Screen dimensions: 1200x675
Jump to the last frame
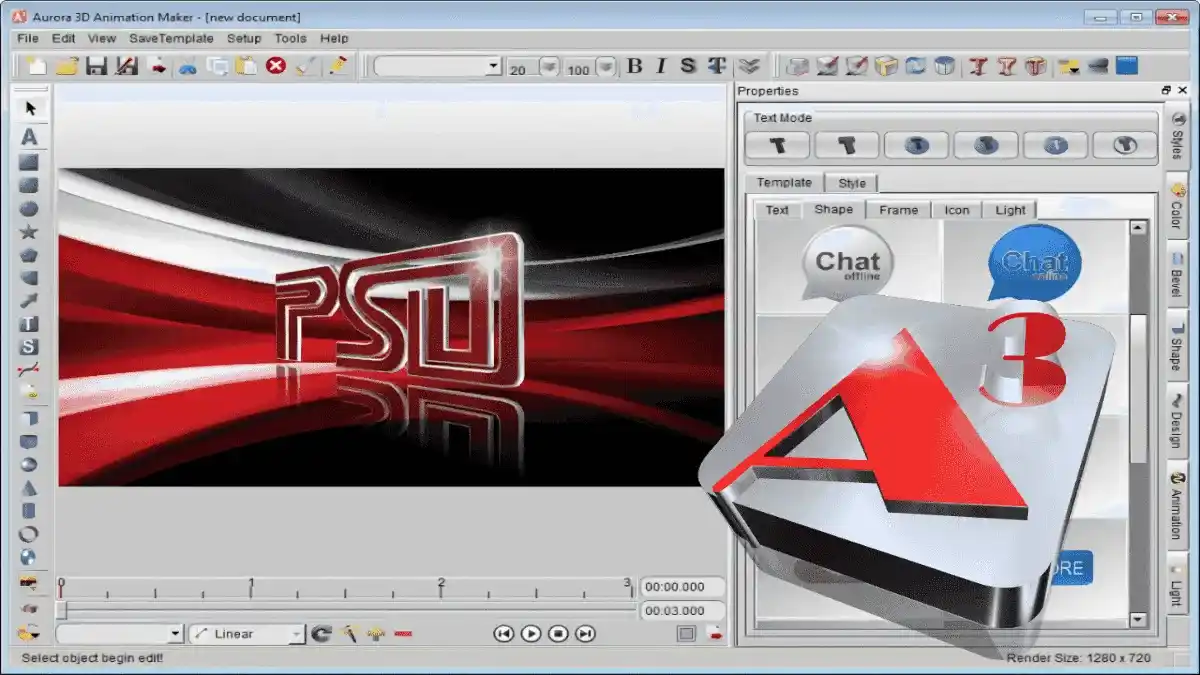coord(586,633)
